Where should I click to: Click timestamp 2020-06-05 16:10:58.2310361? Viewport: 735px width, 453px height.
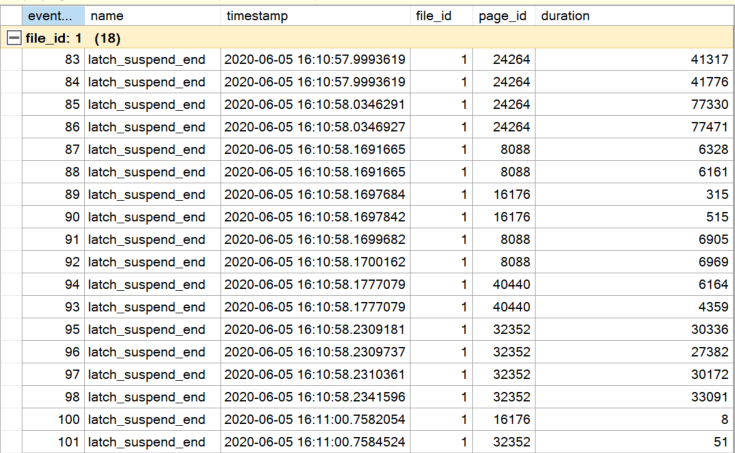click(315, 374)
